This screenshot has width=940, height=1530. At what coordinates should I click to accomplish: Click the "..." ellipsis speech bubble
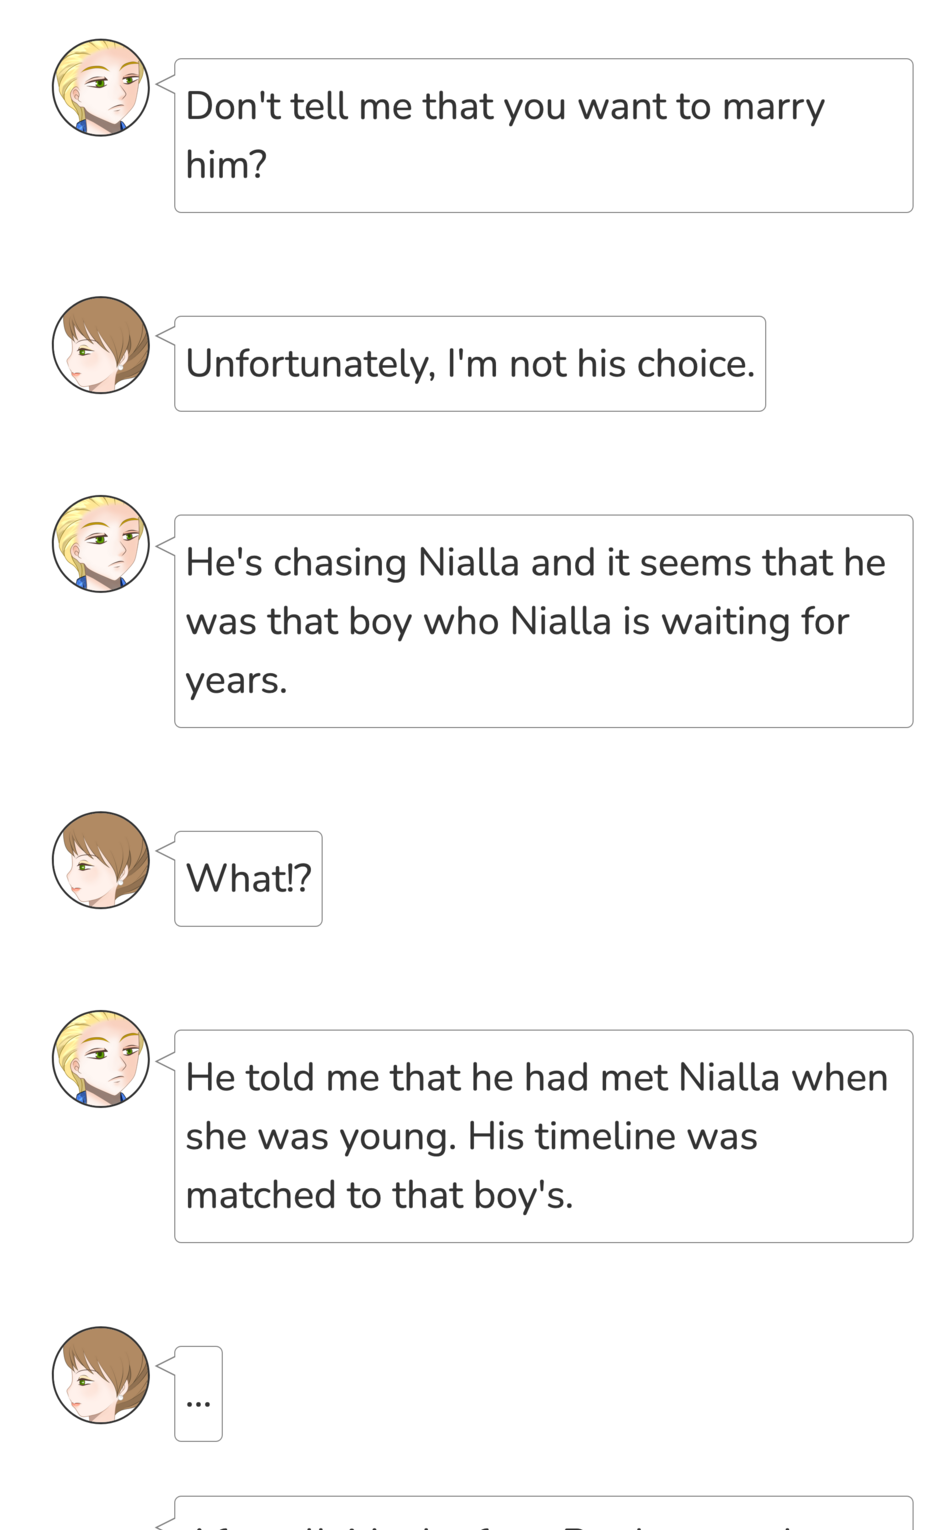tap(198, 1394)
